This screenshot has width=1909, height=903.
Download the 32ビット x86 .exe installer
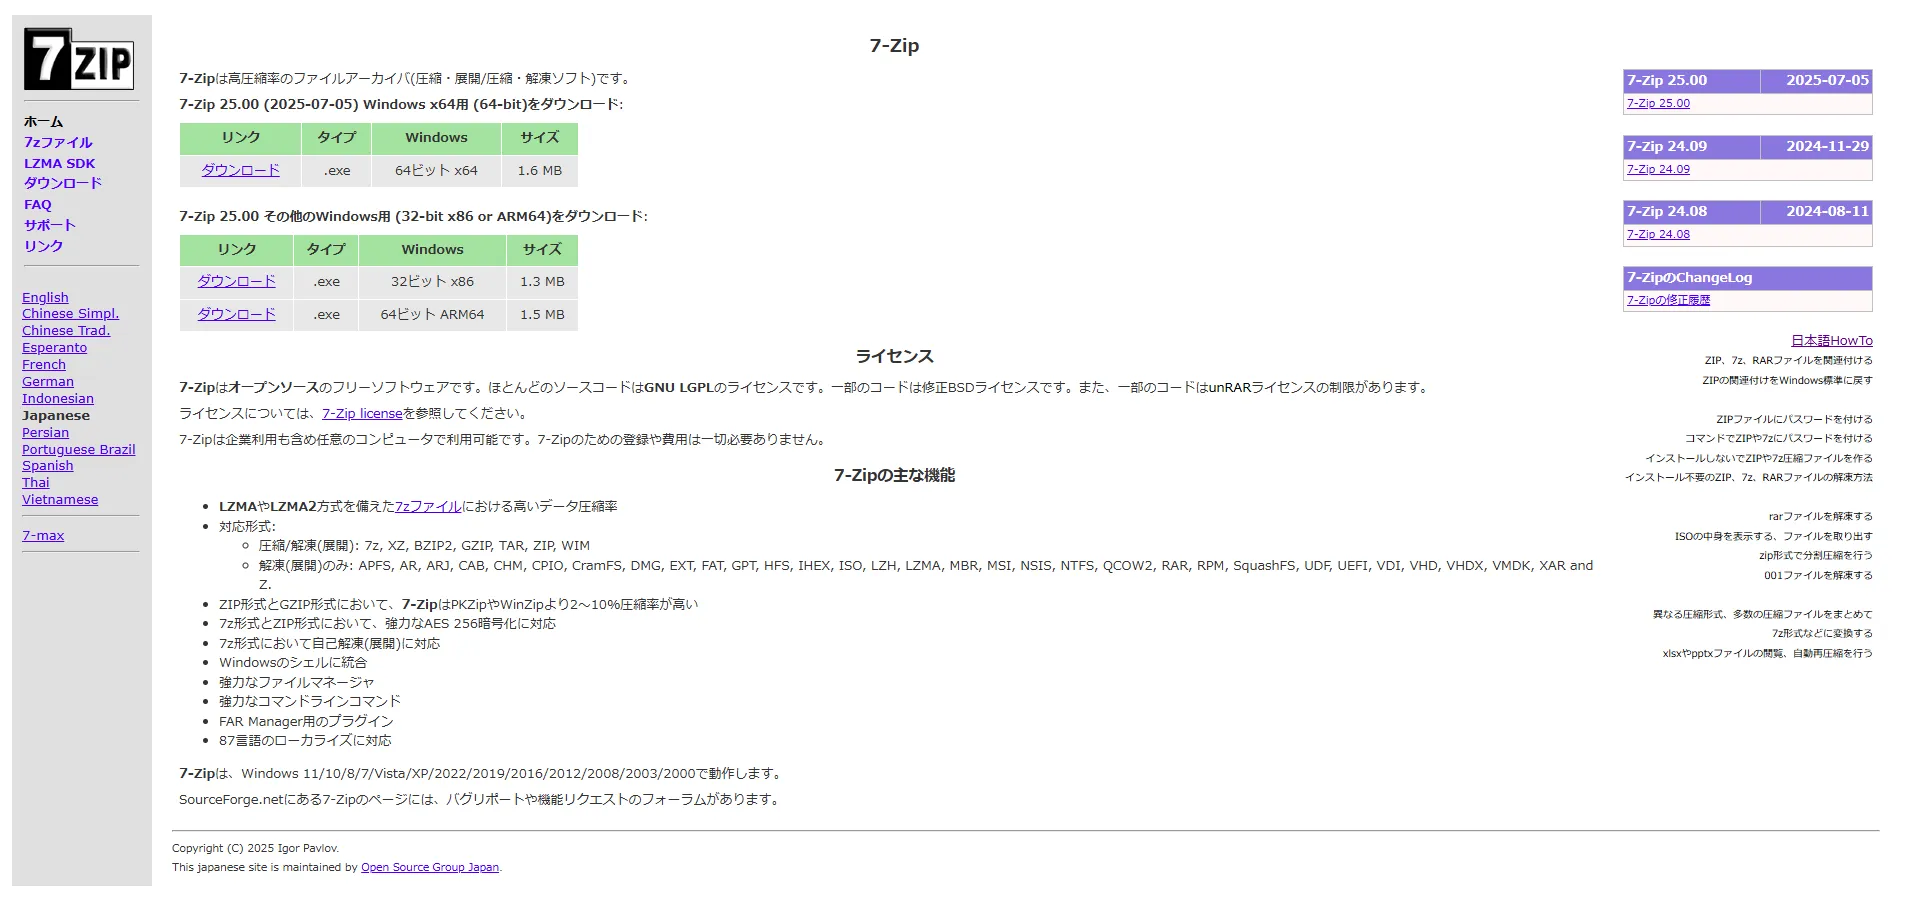[236, 281]
